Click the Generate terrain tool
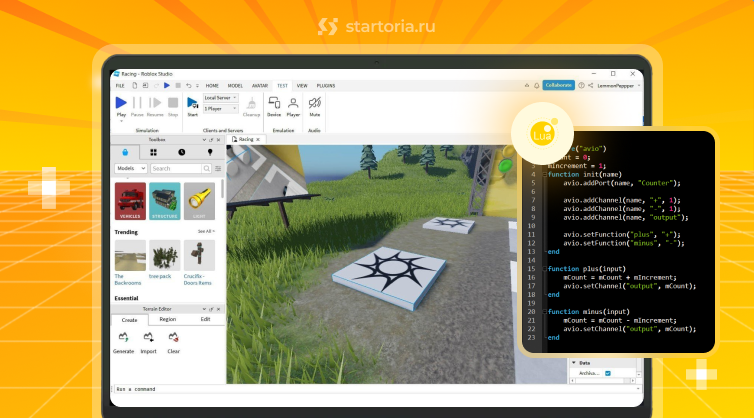This screenshot has width=754, height=418. pos(123,342)
